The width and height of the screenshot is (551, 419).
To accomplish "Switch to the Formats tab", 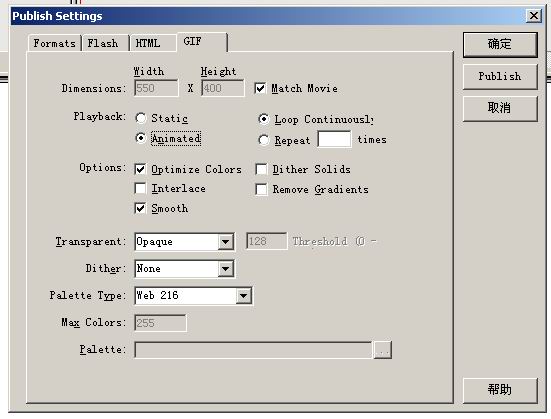I will point(54,43).
